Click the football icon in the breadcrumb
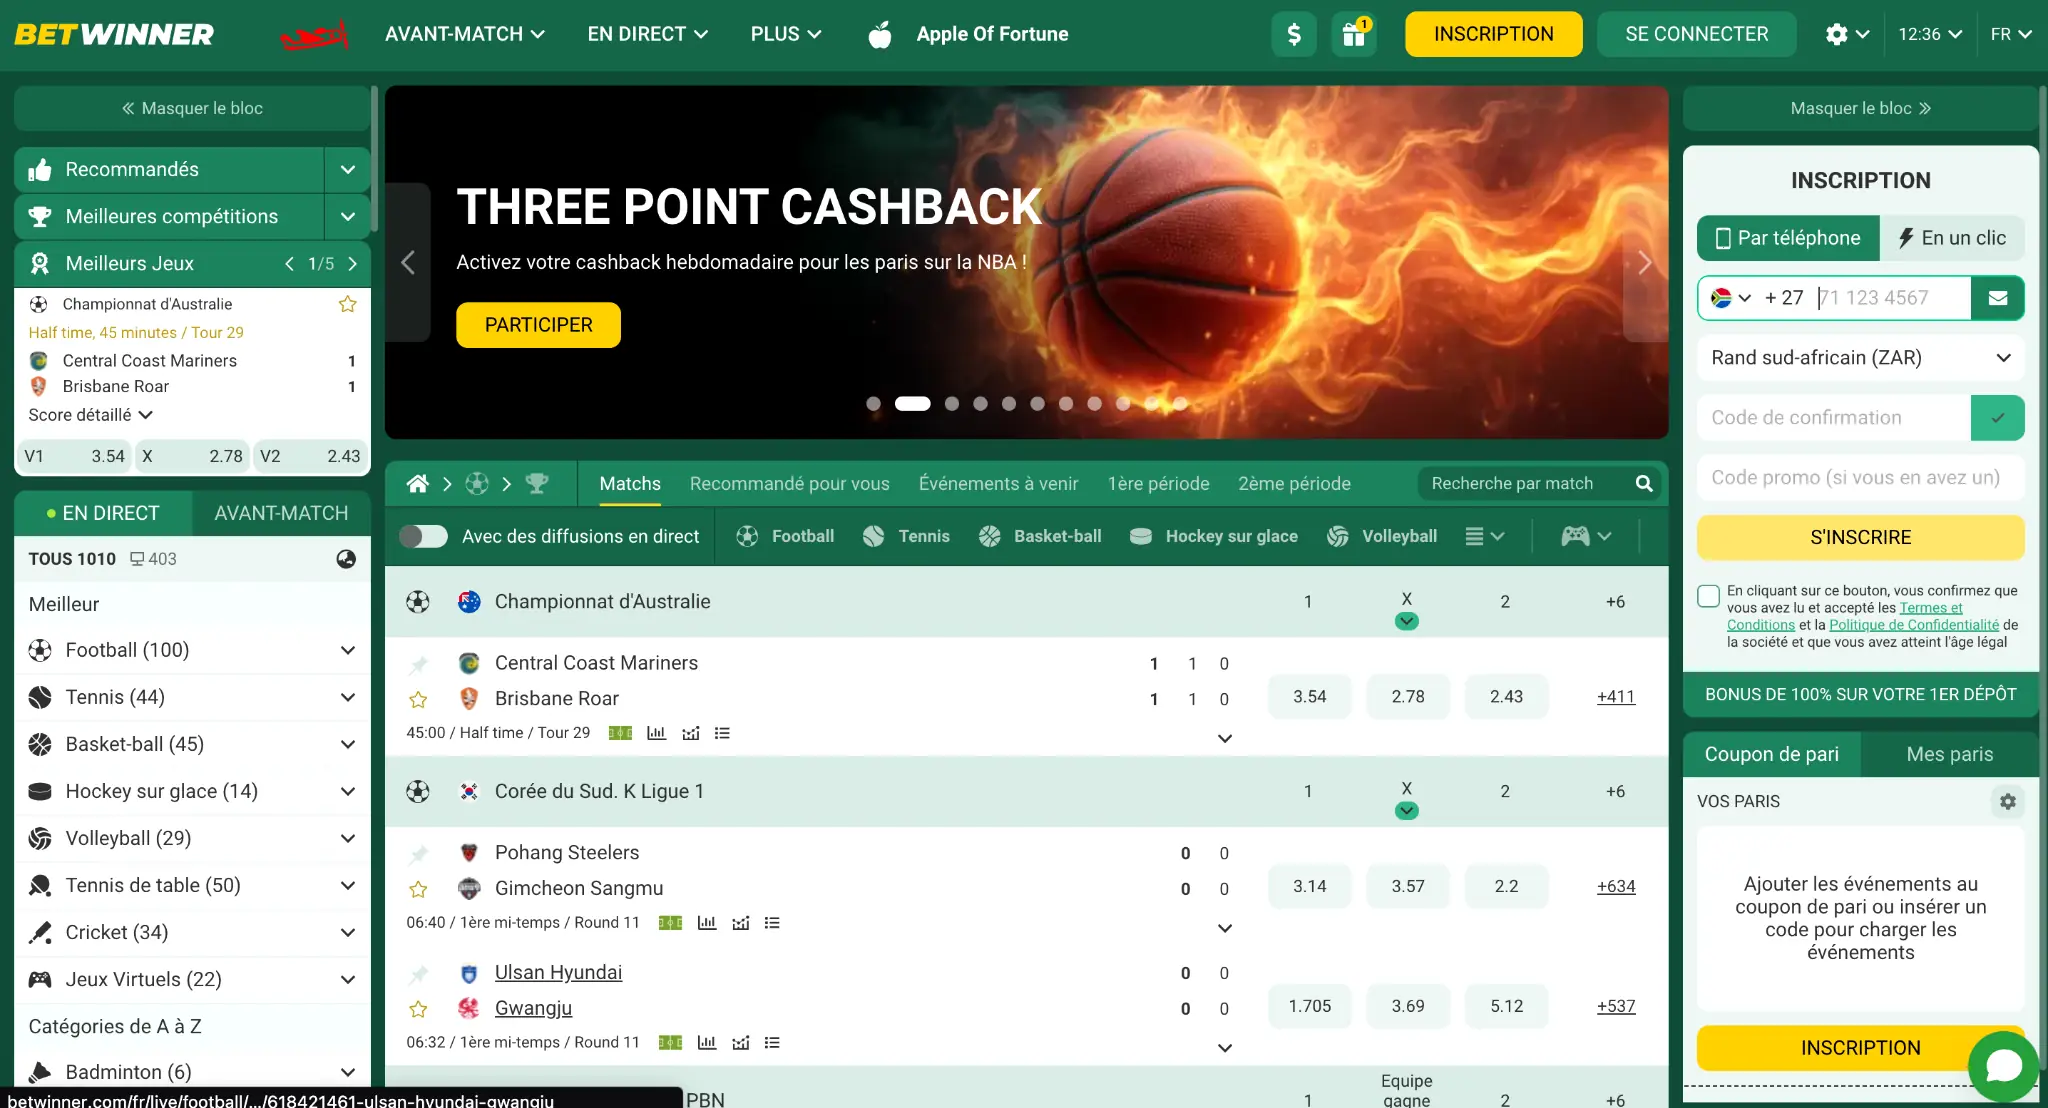The height and width of the screenshot is (1108, 2048). coord(477,484)
